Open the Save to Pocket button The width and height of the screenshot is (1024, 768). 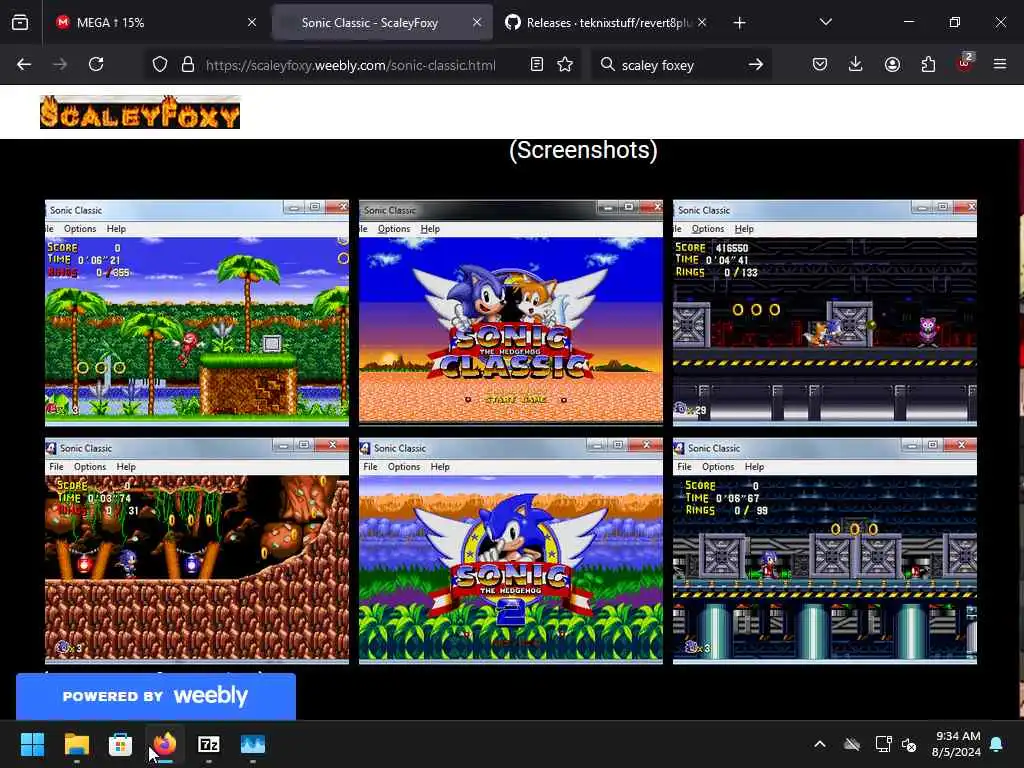(x=820, y=65)
